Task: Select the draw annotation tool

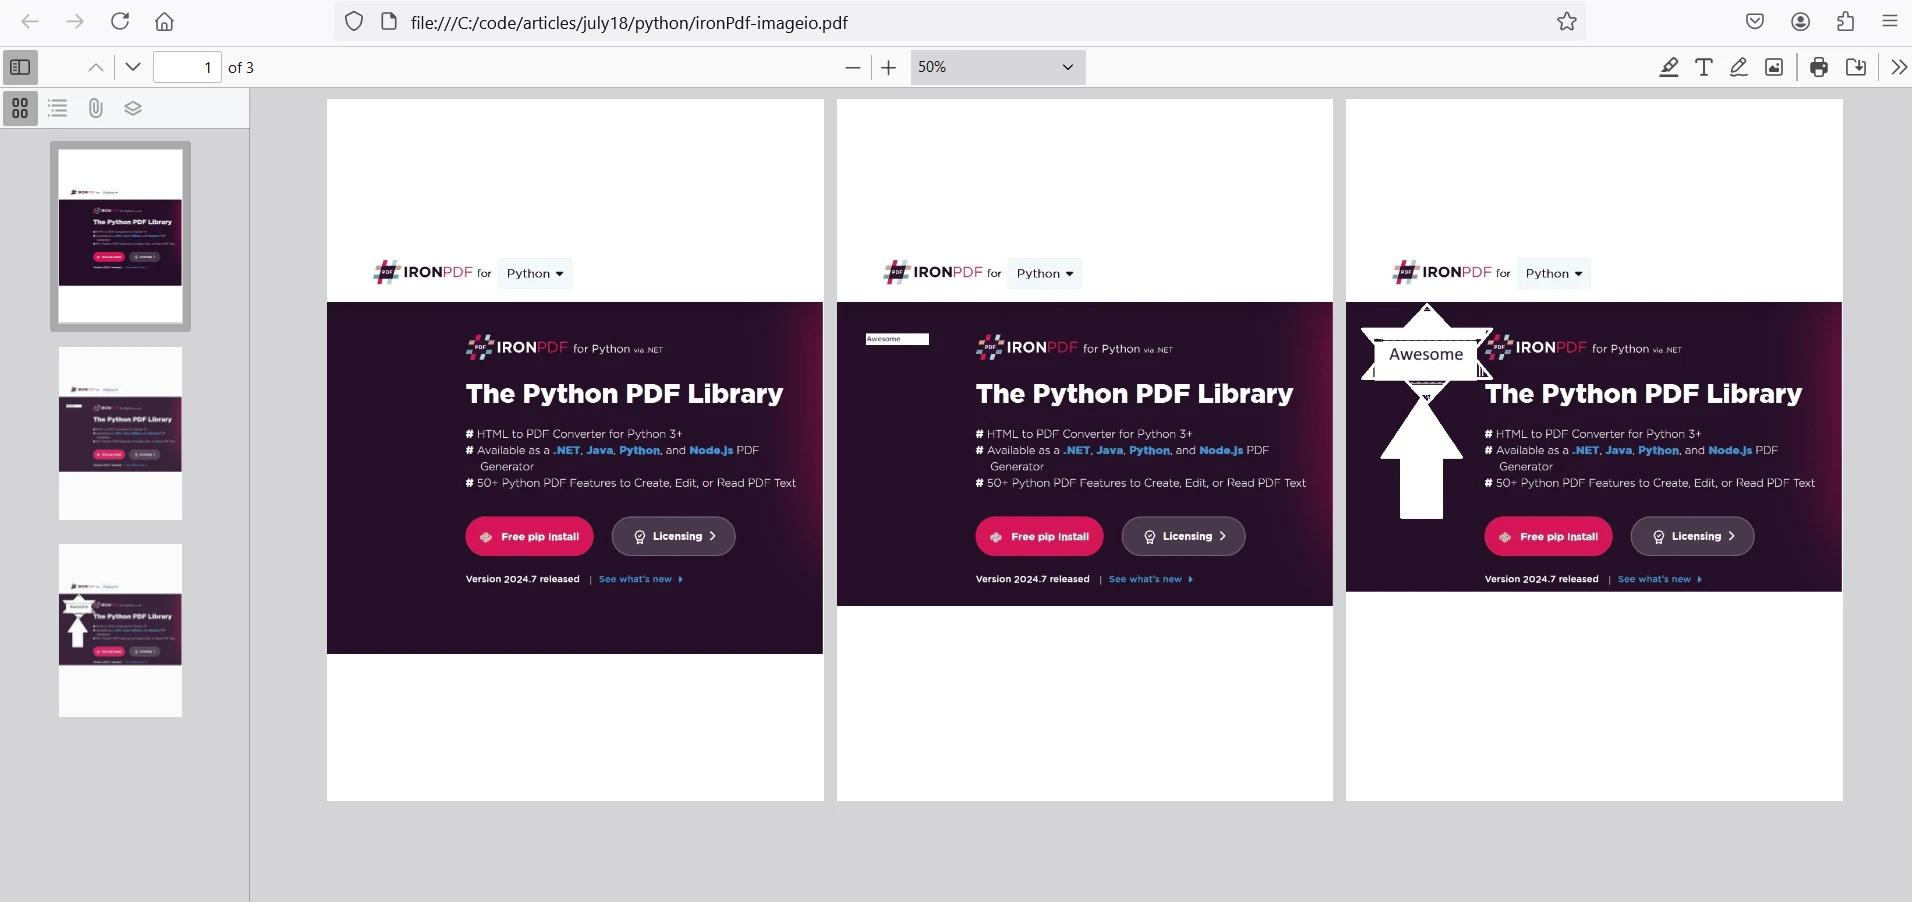Action: (1739, 67)
